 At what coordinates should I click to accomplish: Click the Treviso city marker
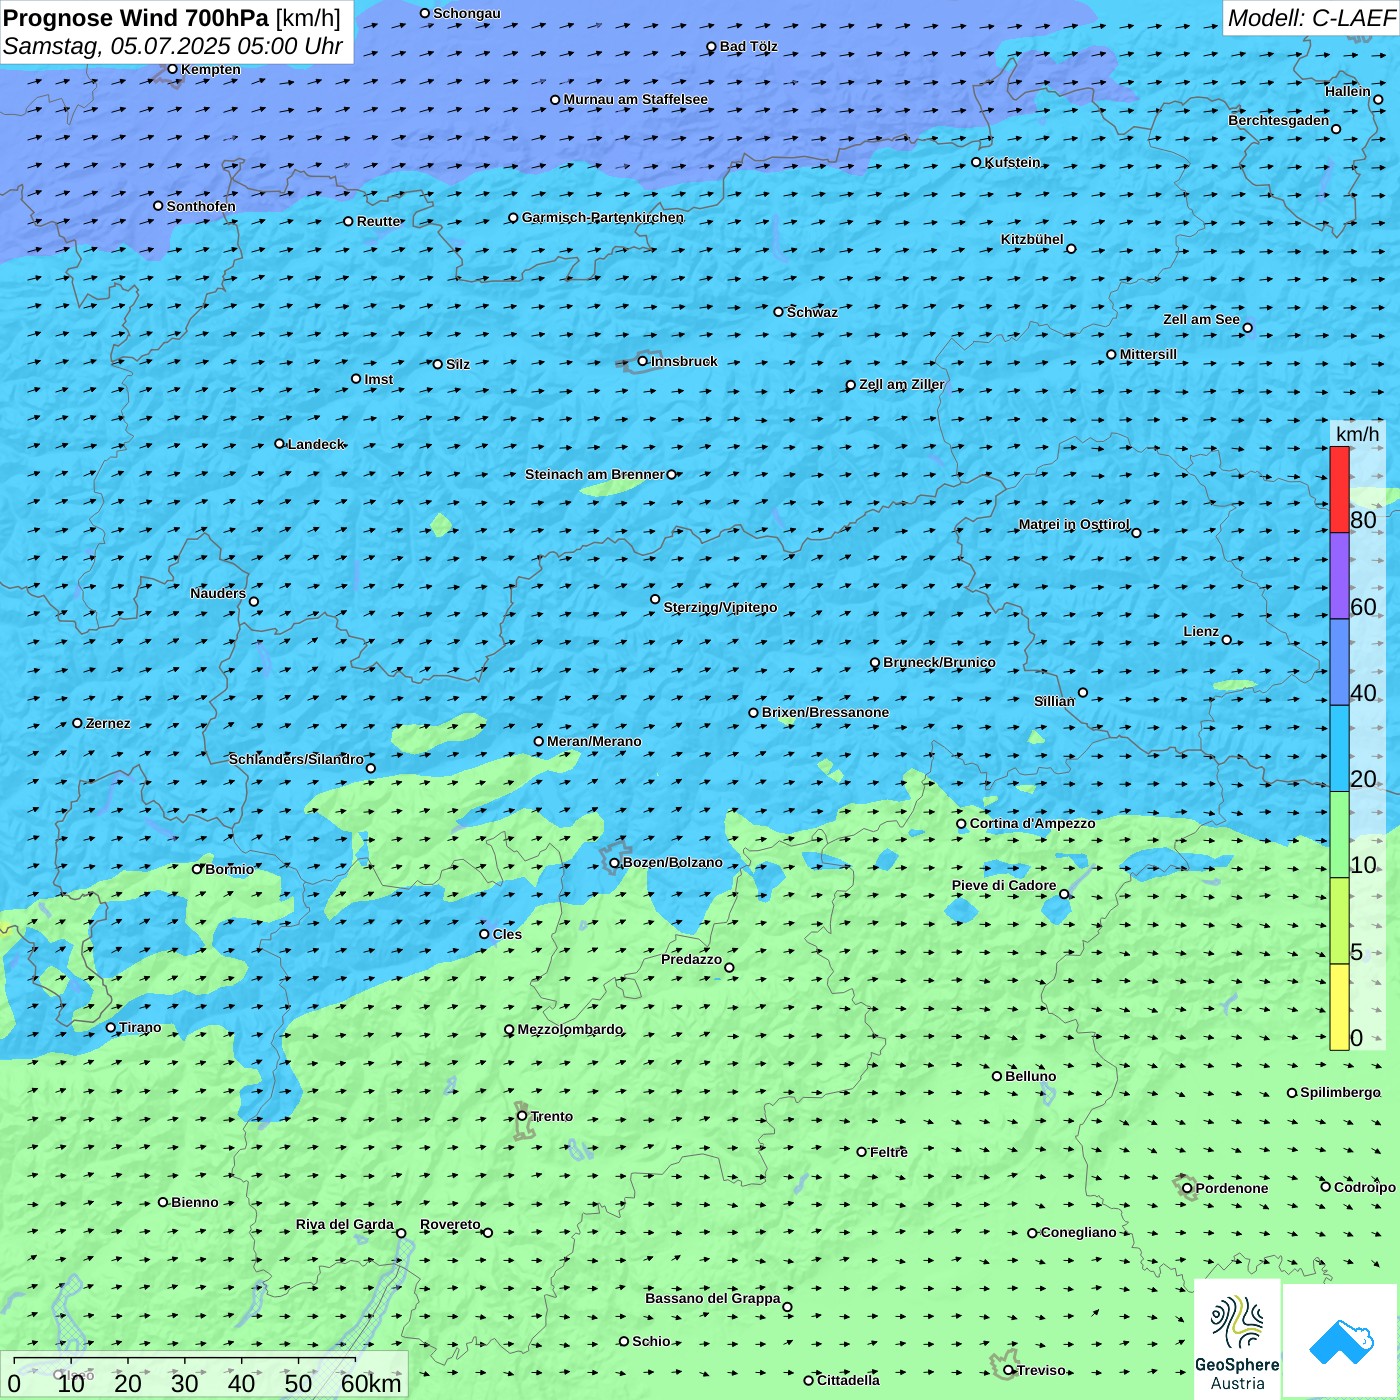[1008, 1370]
